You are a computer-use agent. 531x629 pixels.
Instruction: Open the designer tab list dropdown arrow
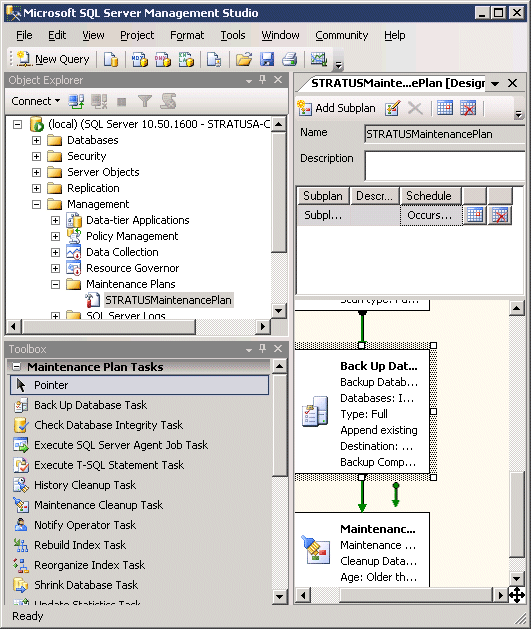(x=495, y=83)
